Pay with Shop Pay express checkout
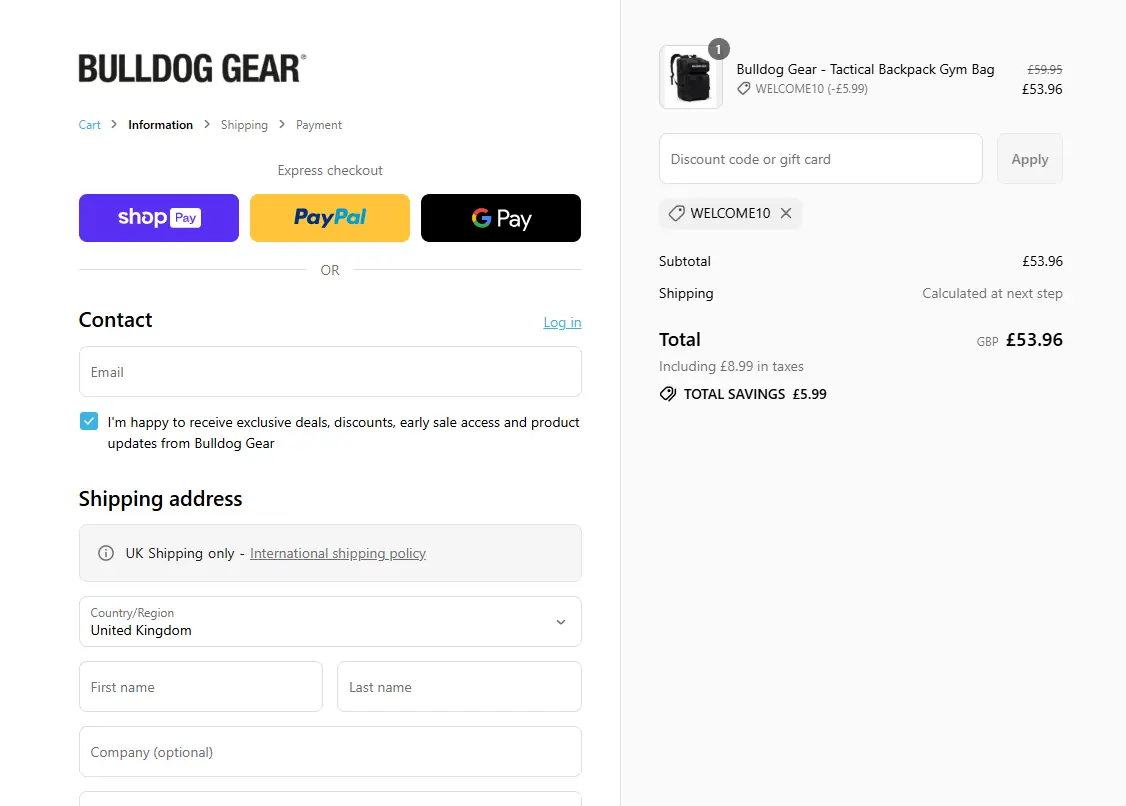1126x806 pixels. click(x=159, y=218)
